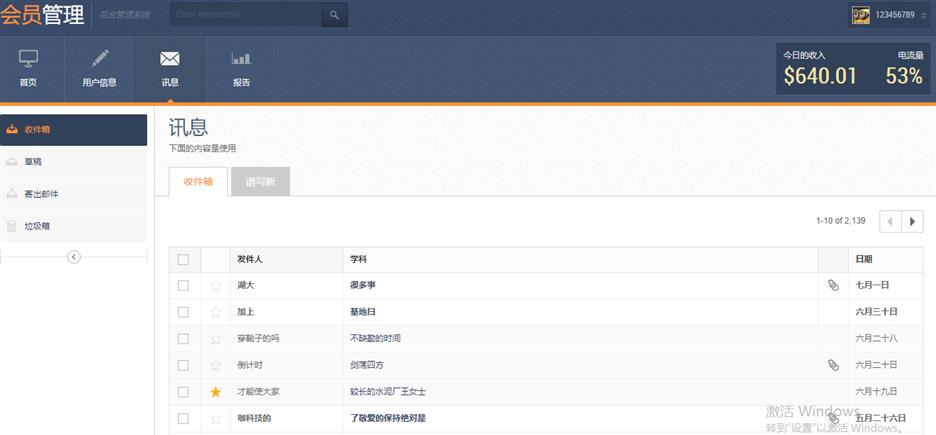Check the box for 加上 message
Screen dimensions: 936x435
(183, 312)
